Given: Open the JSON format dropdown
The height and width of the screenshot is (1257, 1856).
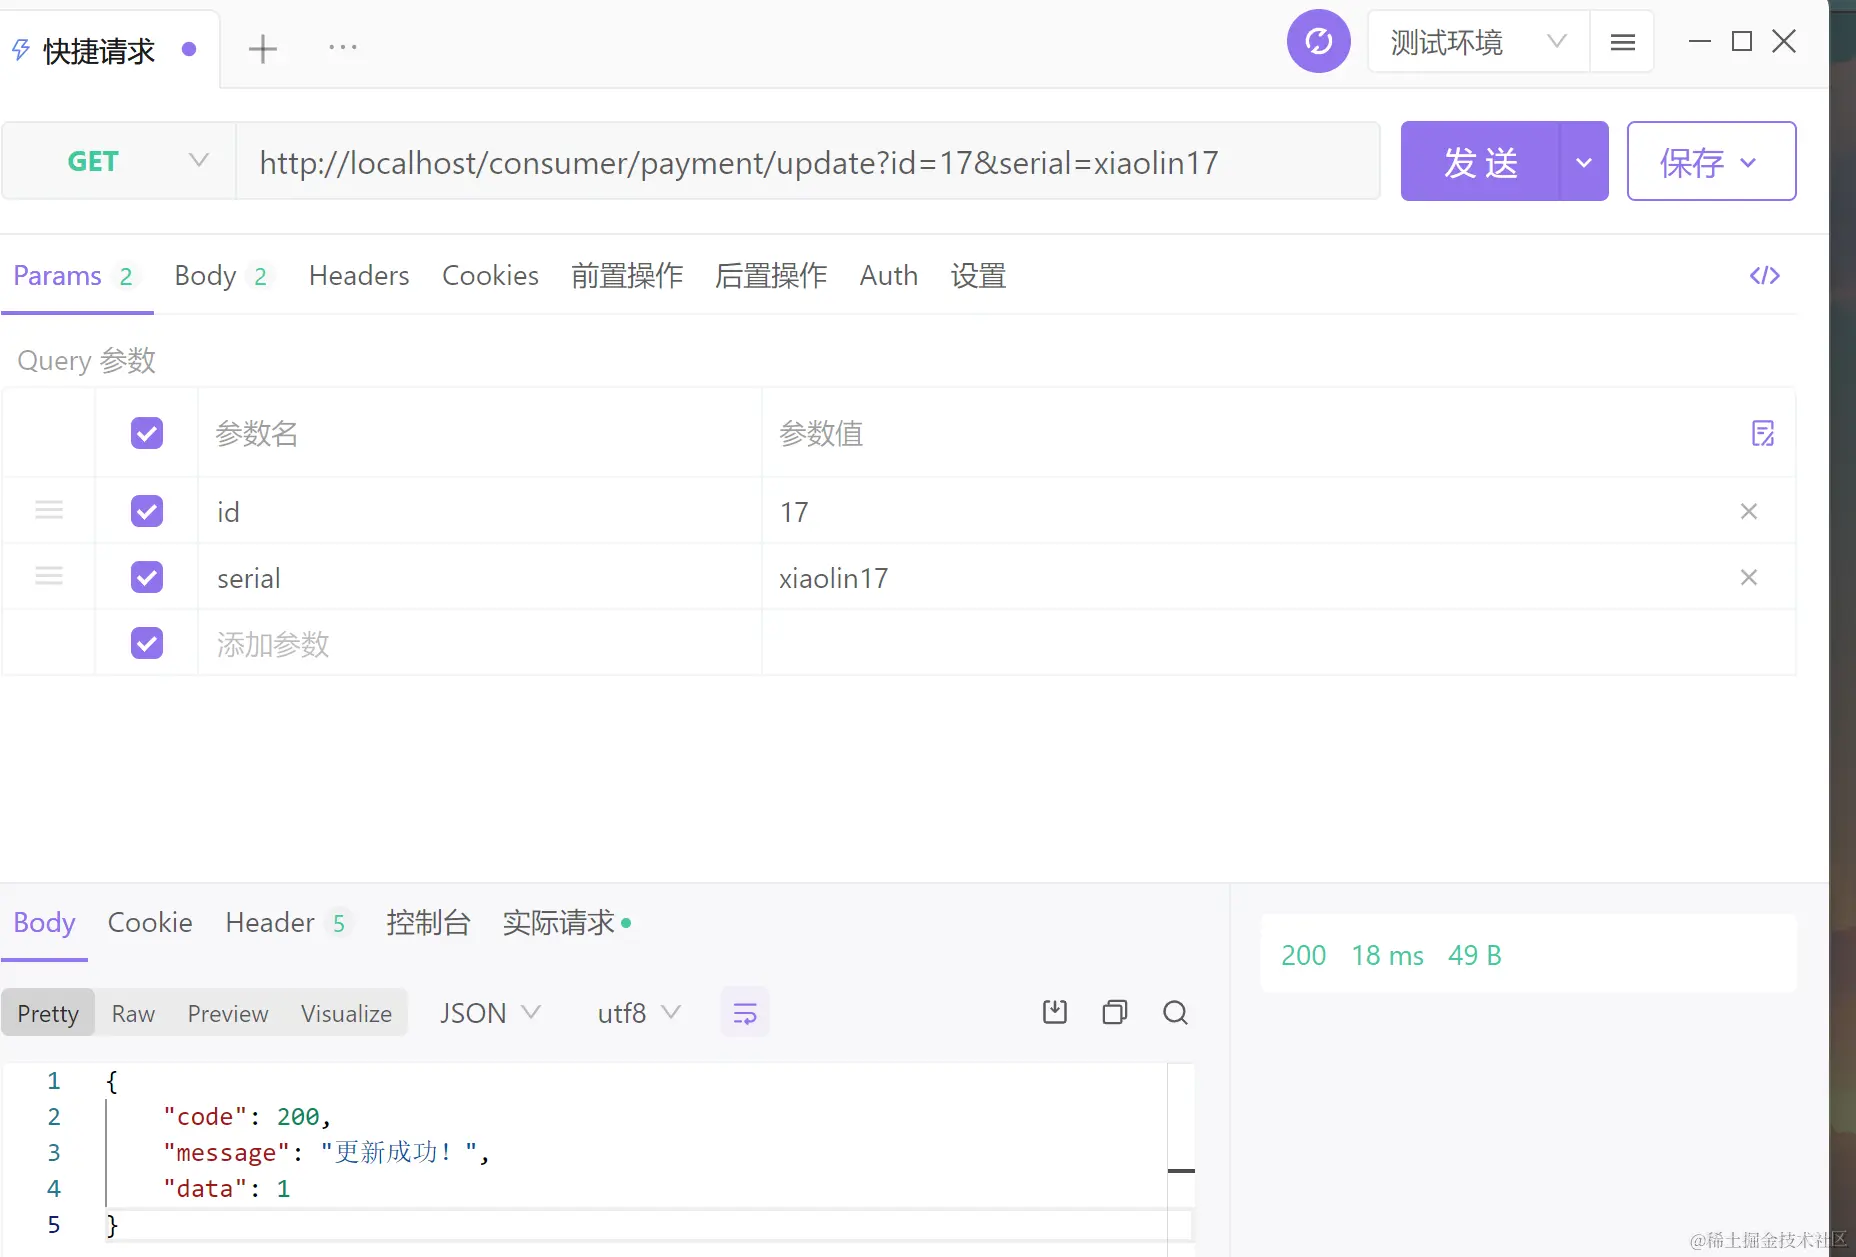Looking at the screenshot, I should point(490,1013).
